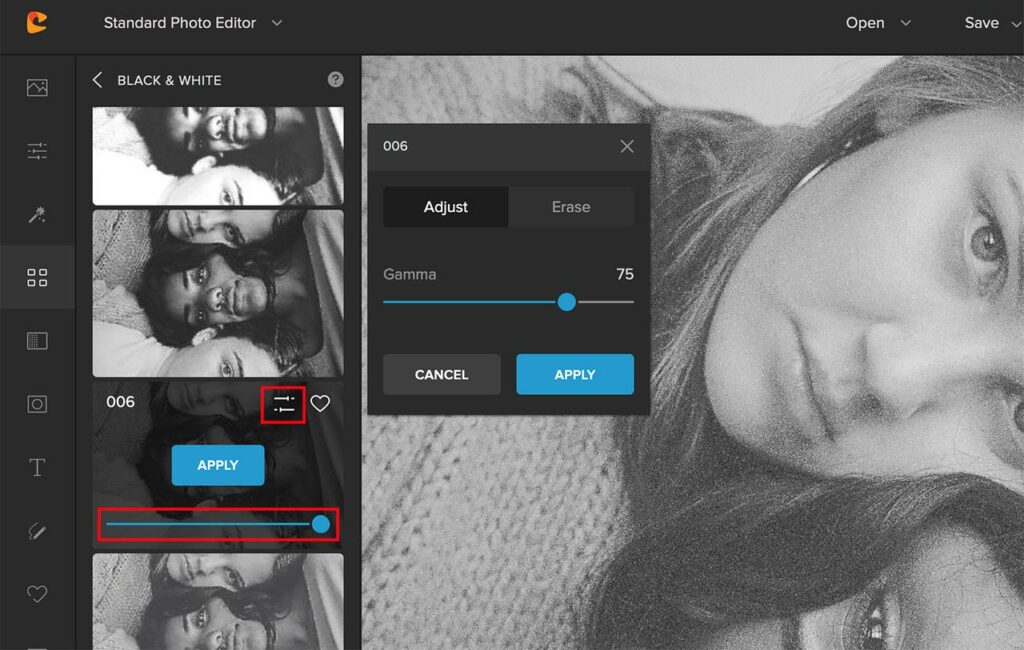1024x650 pixels.
Task: Click the Gamma value 75
Action: click(x=625, y=274)
